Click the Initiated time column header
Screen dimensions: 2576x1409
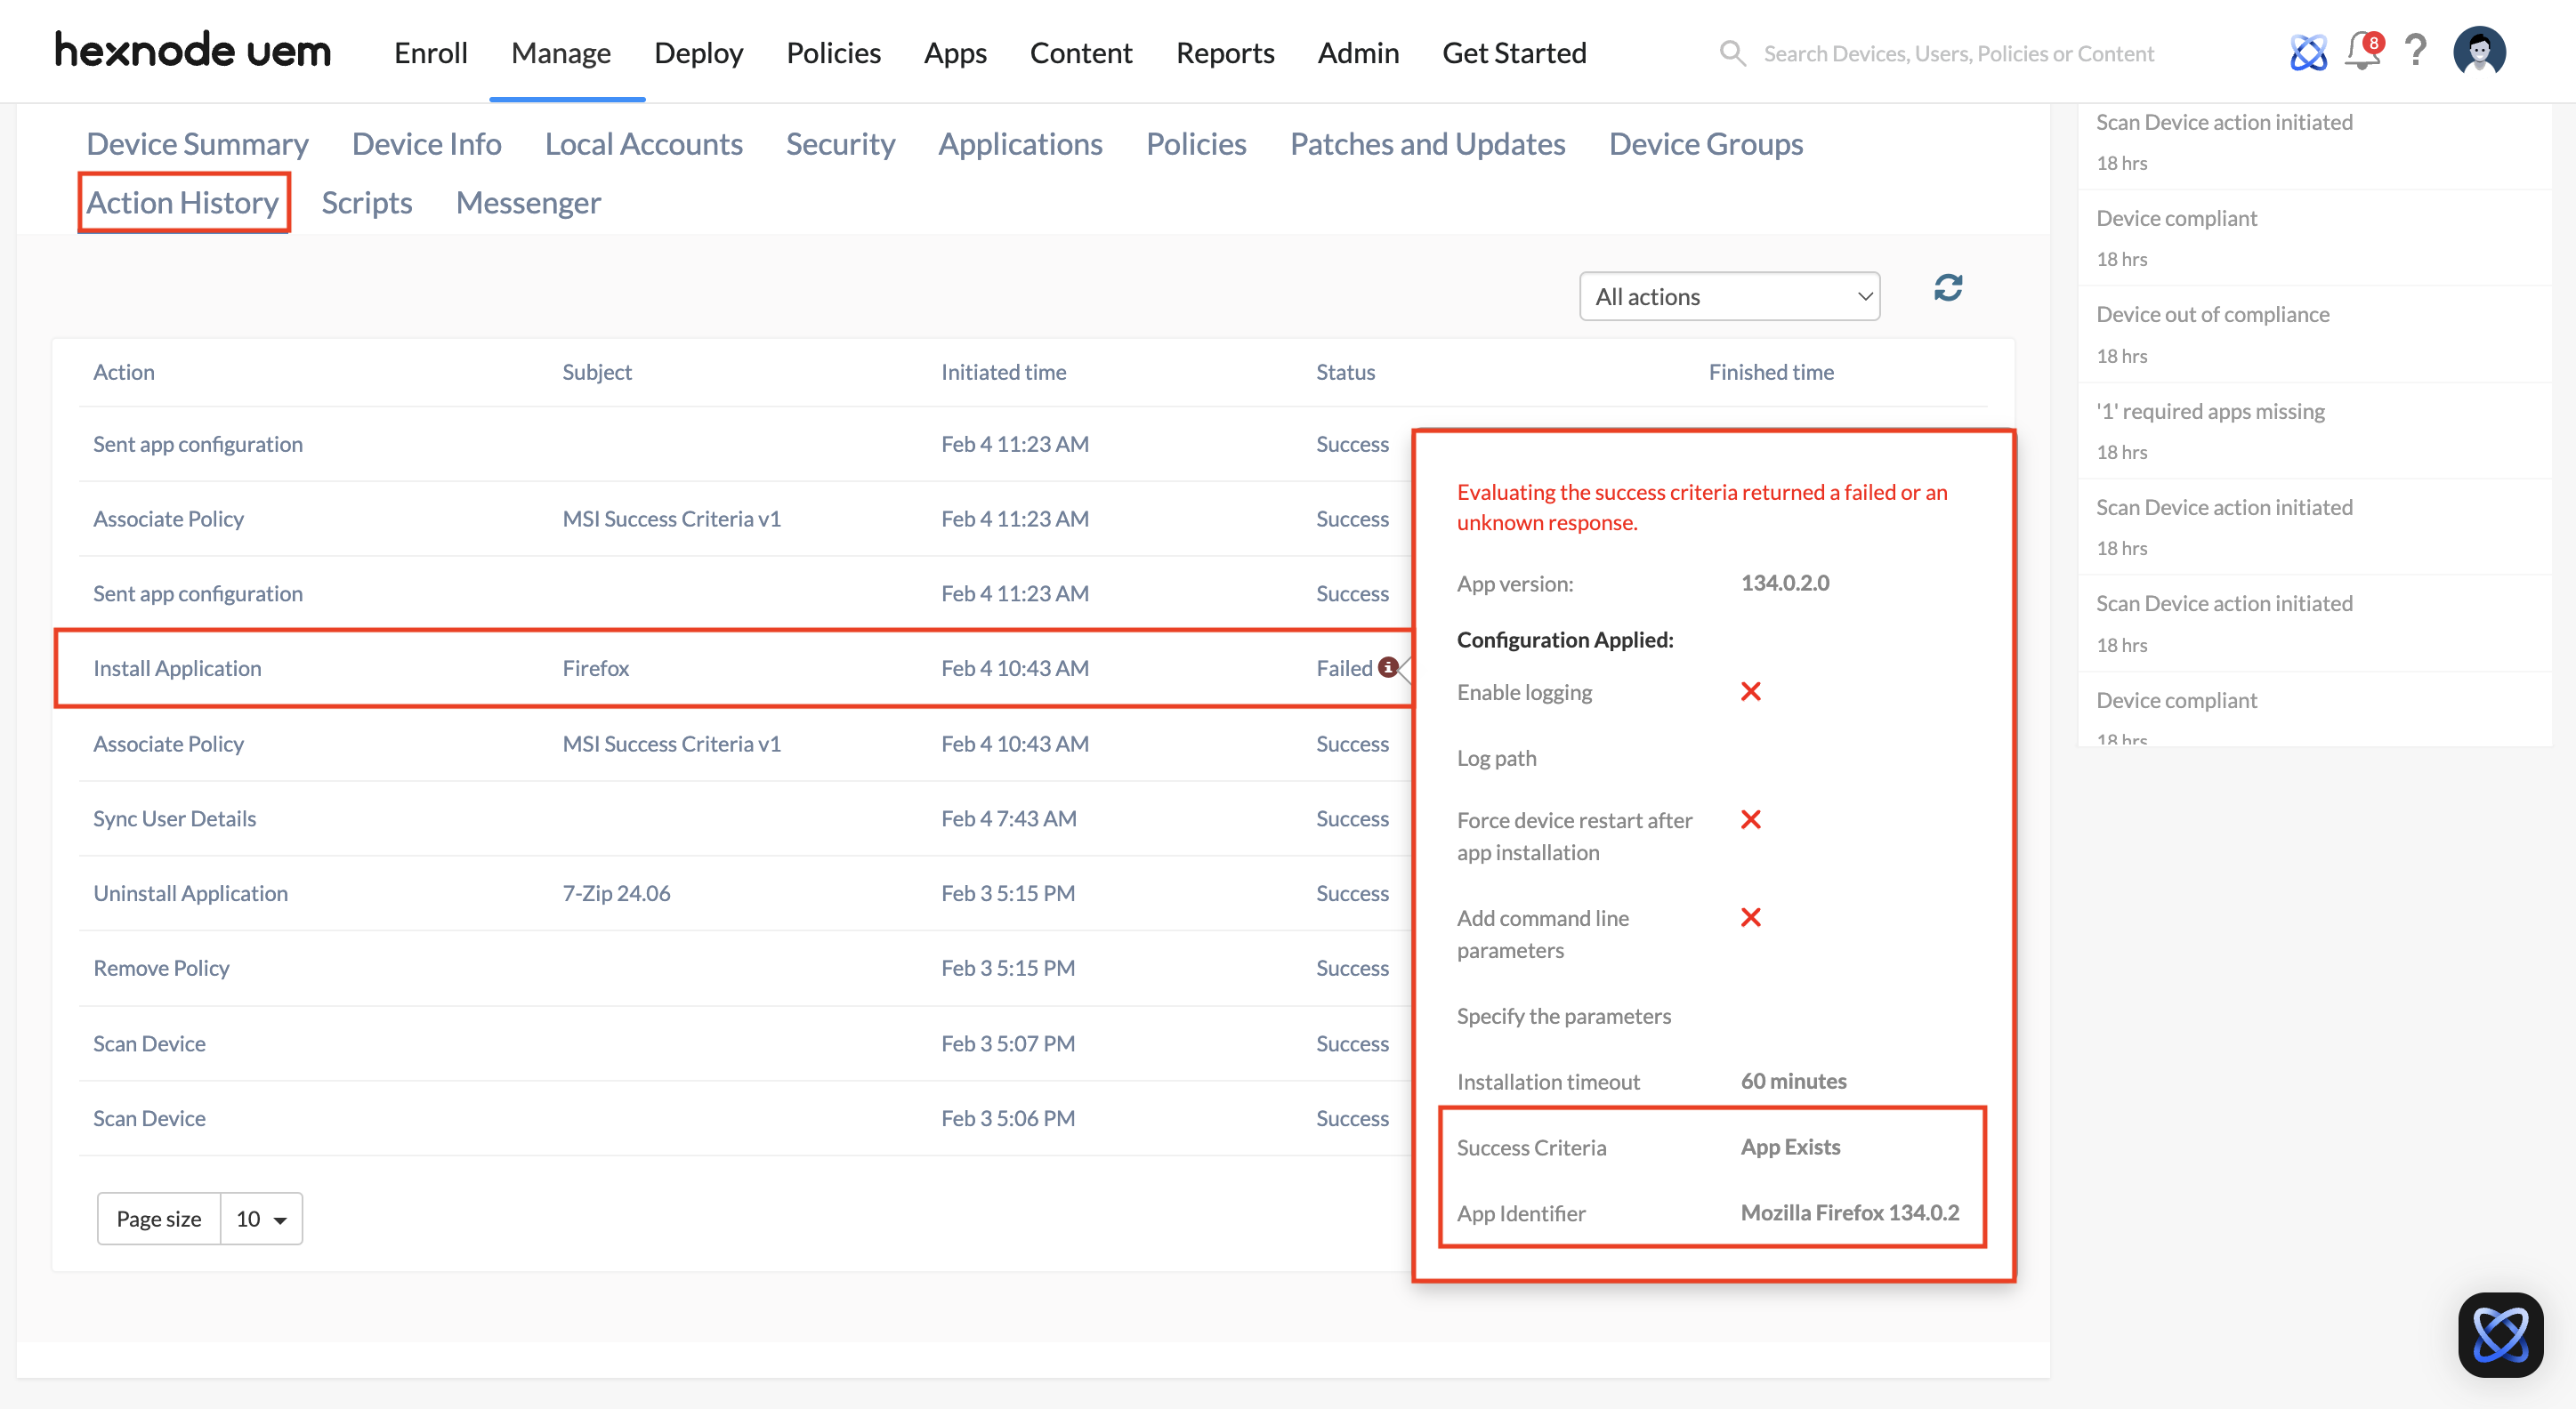coord(1003,372)
